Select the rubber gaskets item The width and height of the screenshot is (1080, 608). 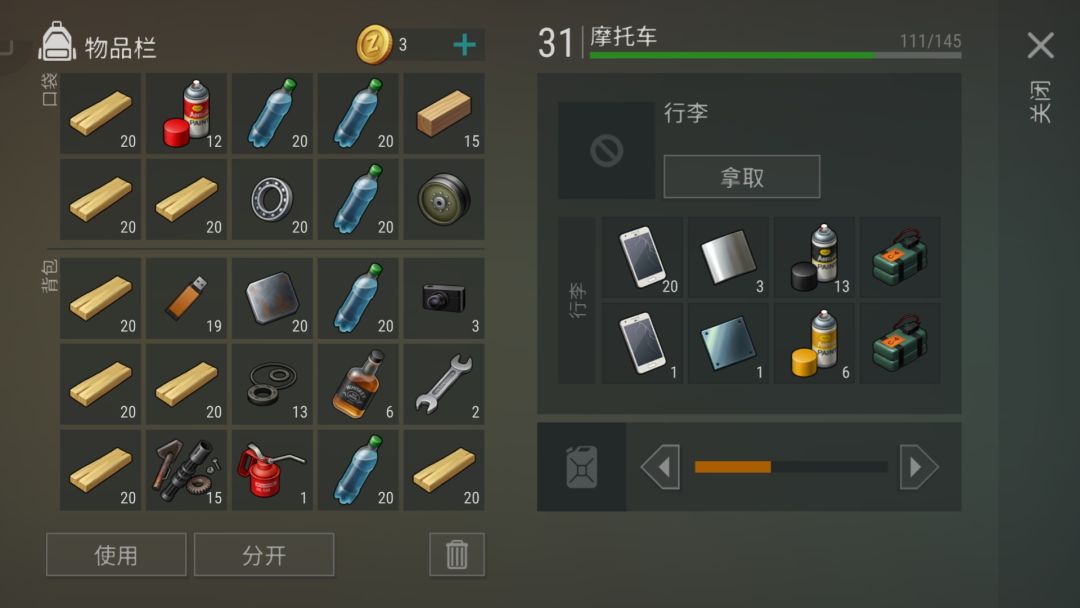pyautogui.click(x=272, y=384)
